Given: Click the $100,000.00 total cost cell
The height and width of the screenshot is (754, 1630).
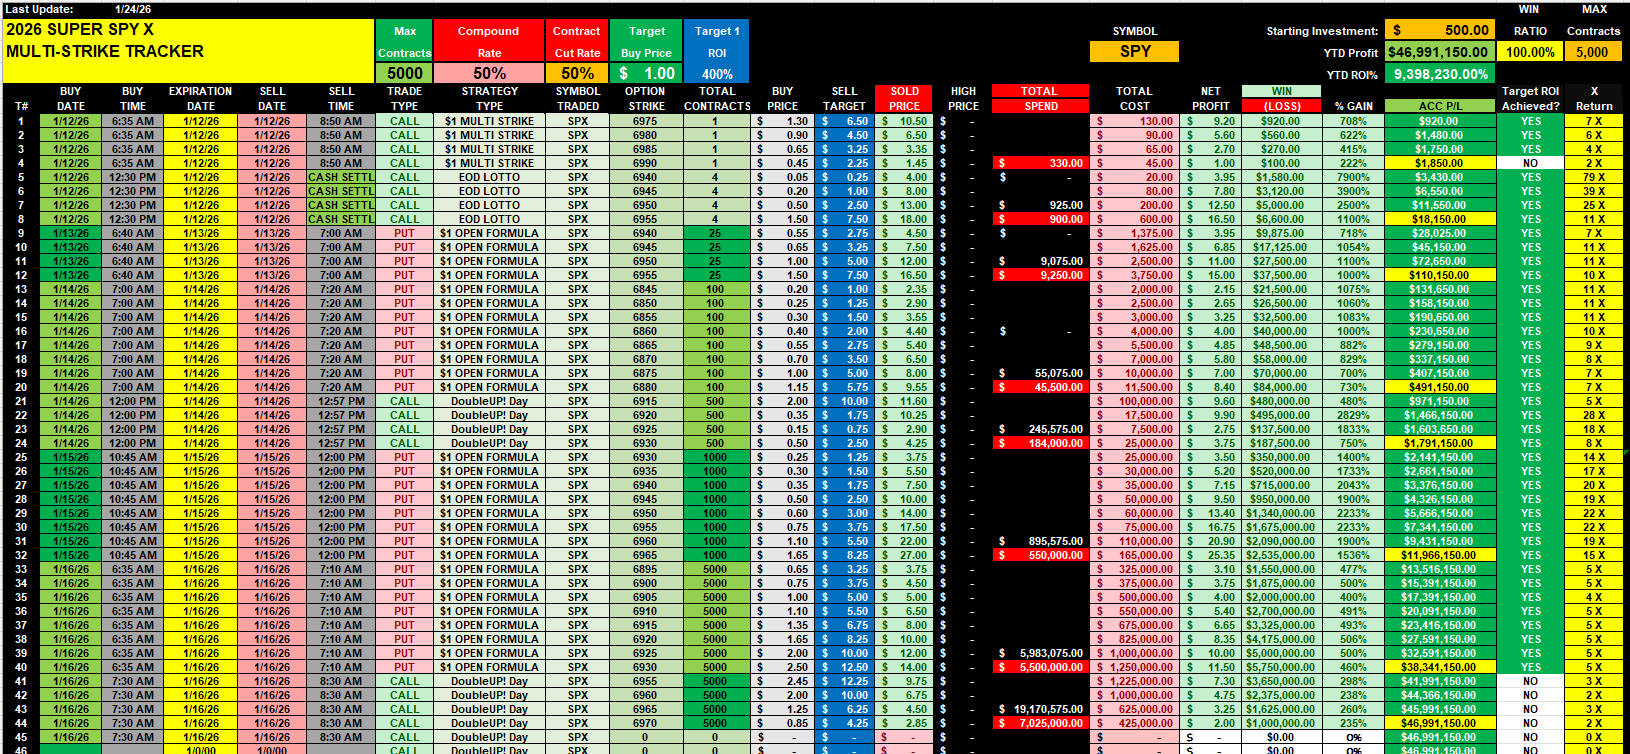Looking at the screenshot, I should point(1135,401).
